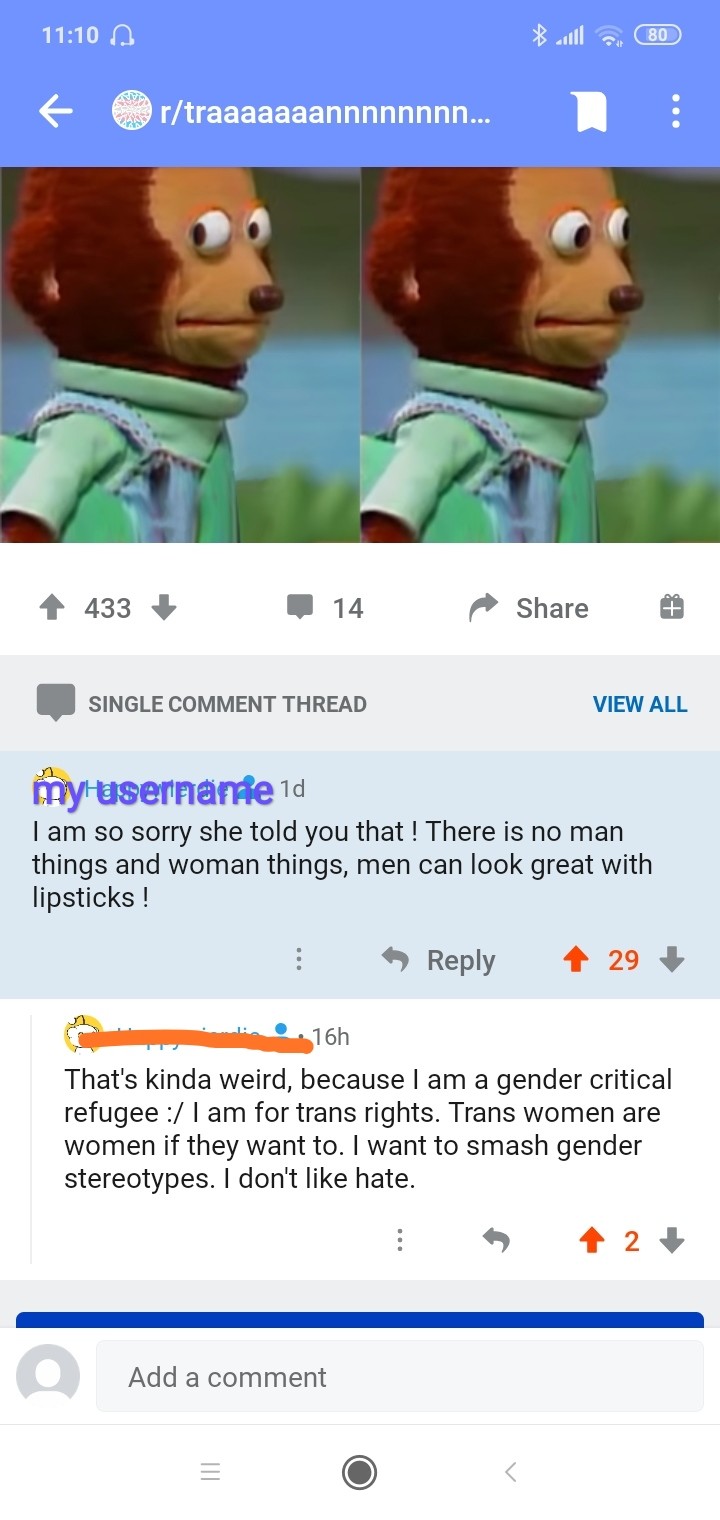Downvote the 2-point reply comment
720x1520 pixels.
(x=672, y=1241)
